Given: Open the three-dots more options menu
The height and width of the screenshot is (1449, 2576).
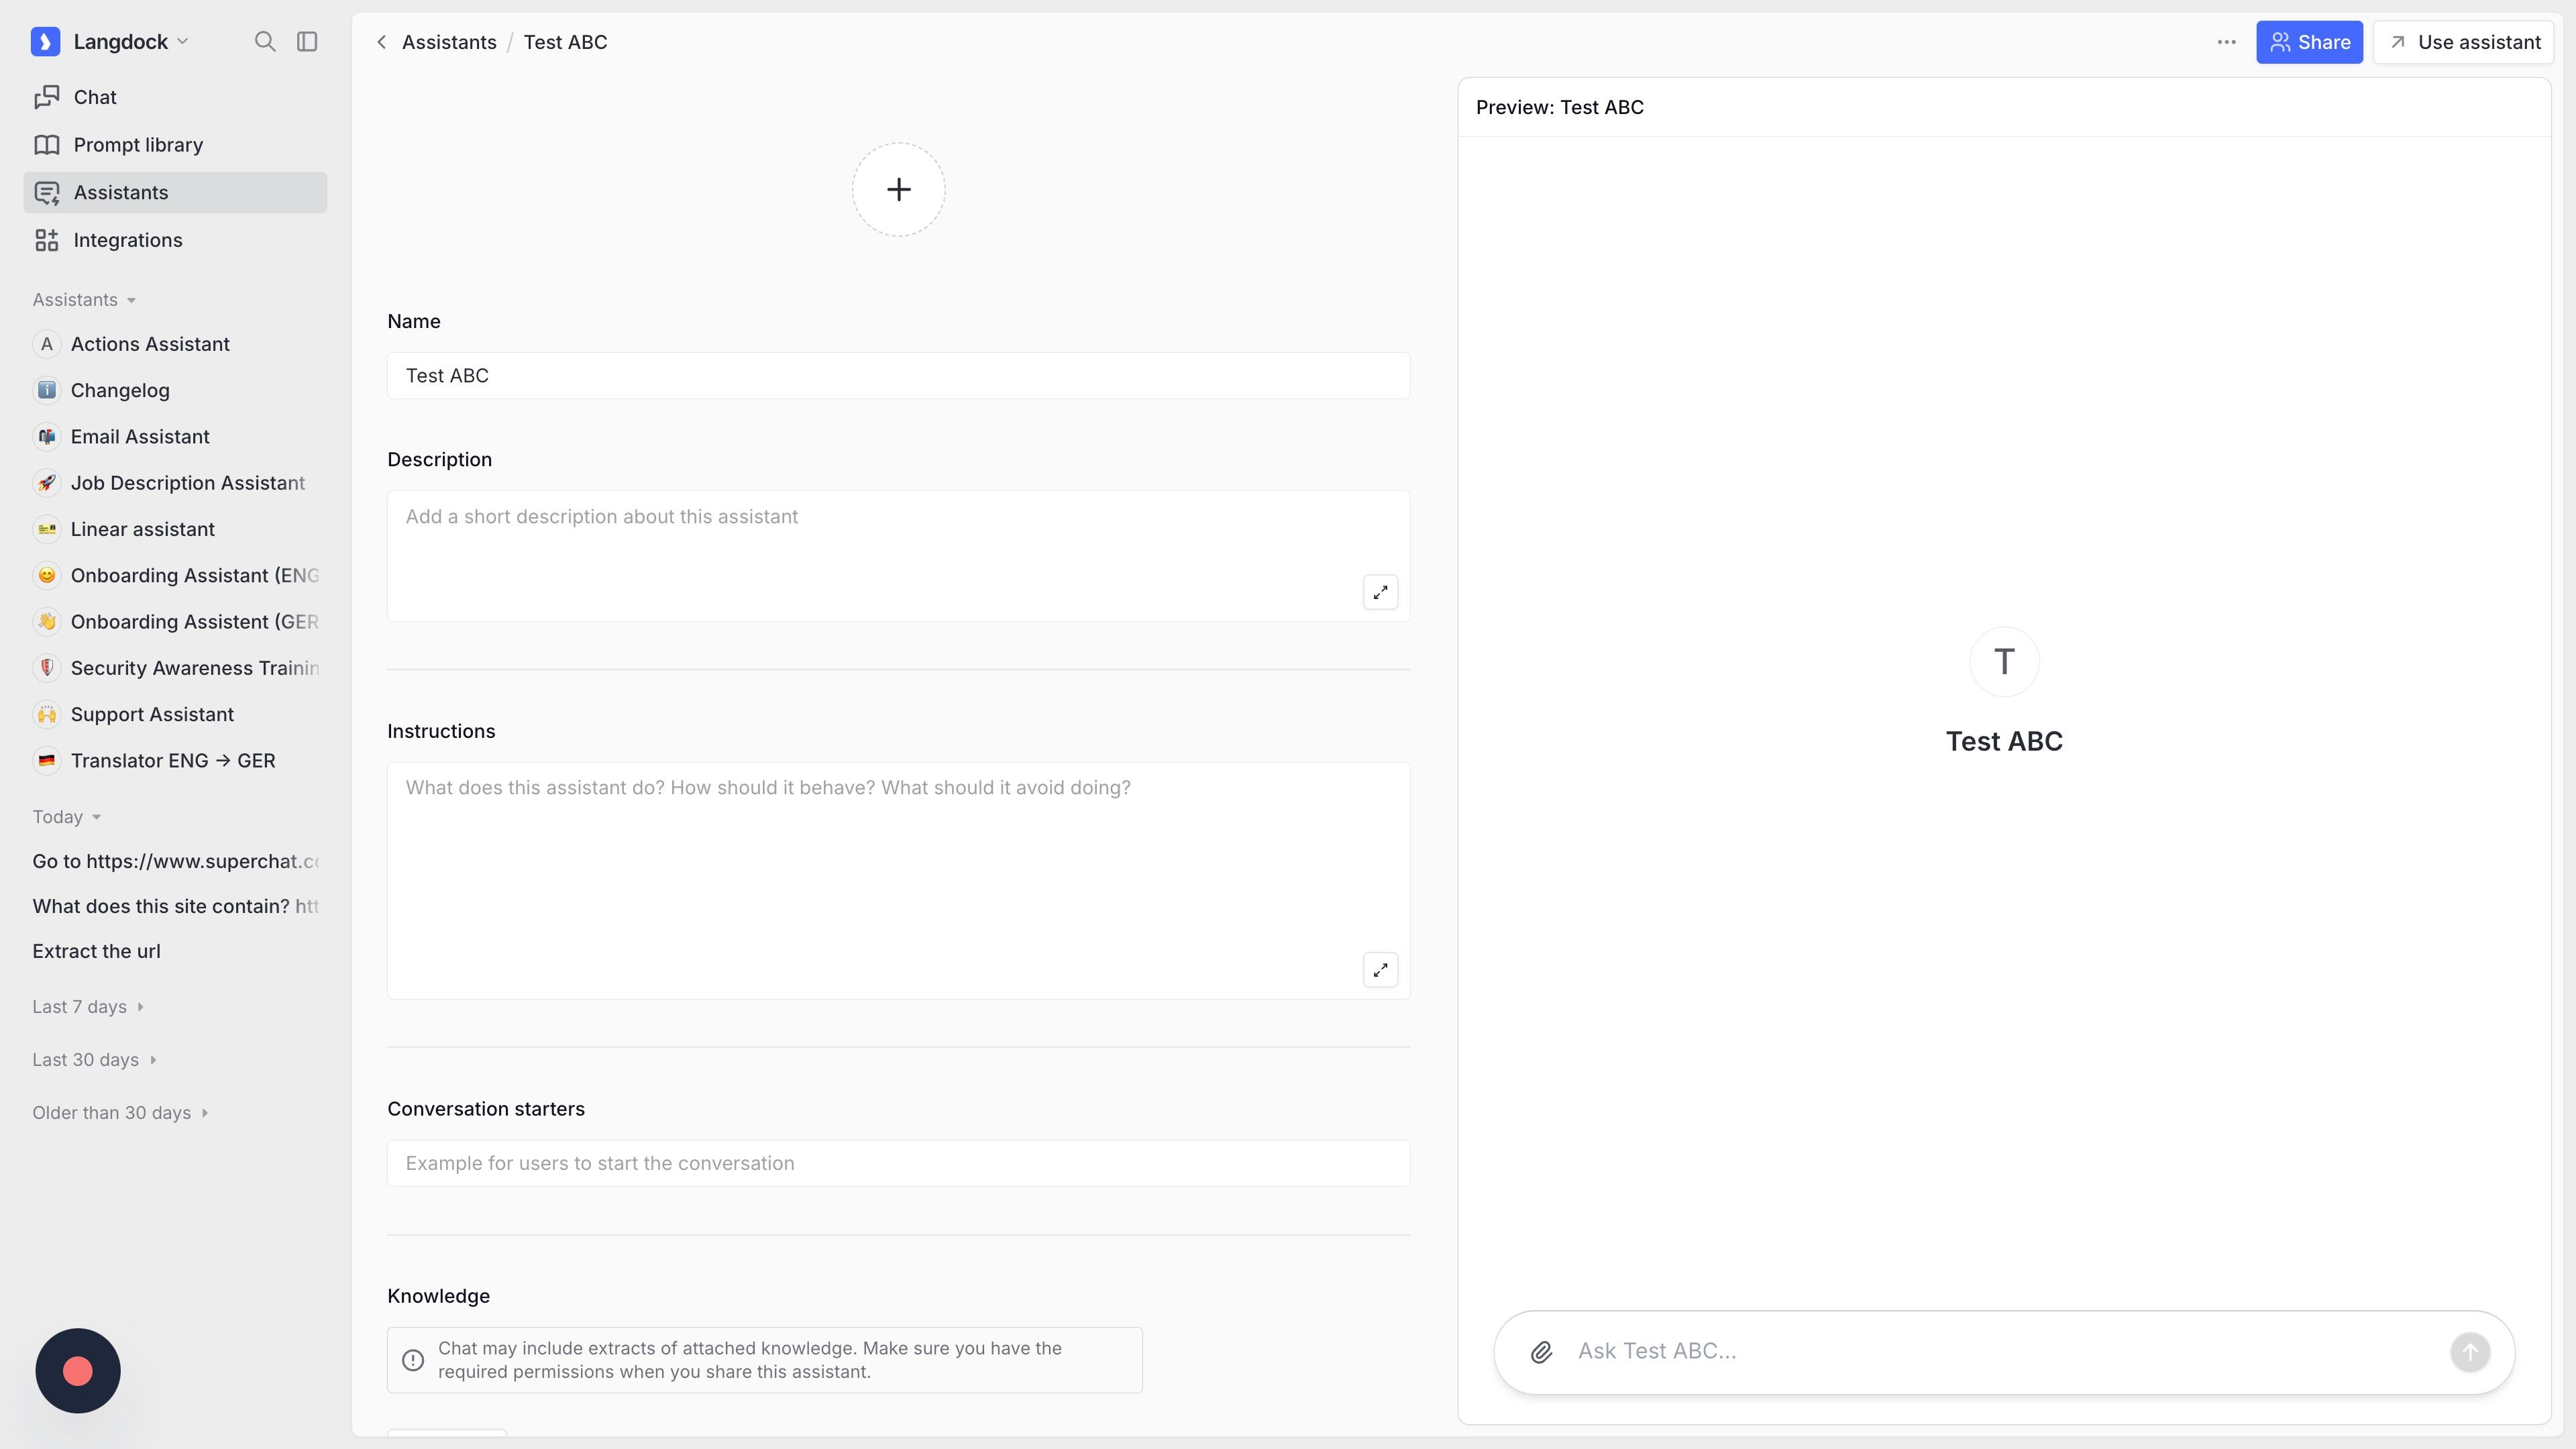Looking at the screenshot, I should pyautogui.click(x=2226, y=42).
